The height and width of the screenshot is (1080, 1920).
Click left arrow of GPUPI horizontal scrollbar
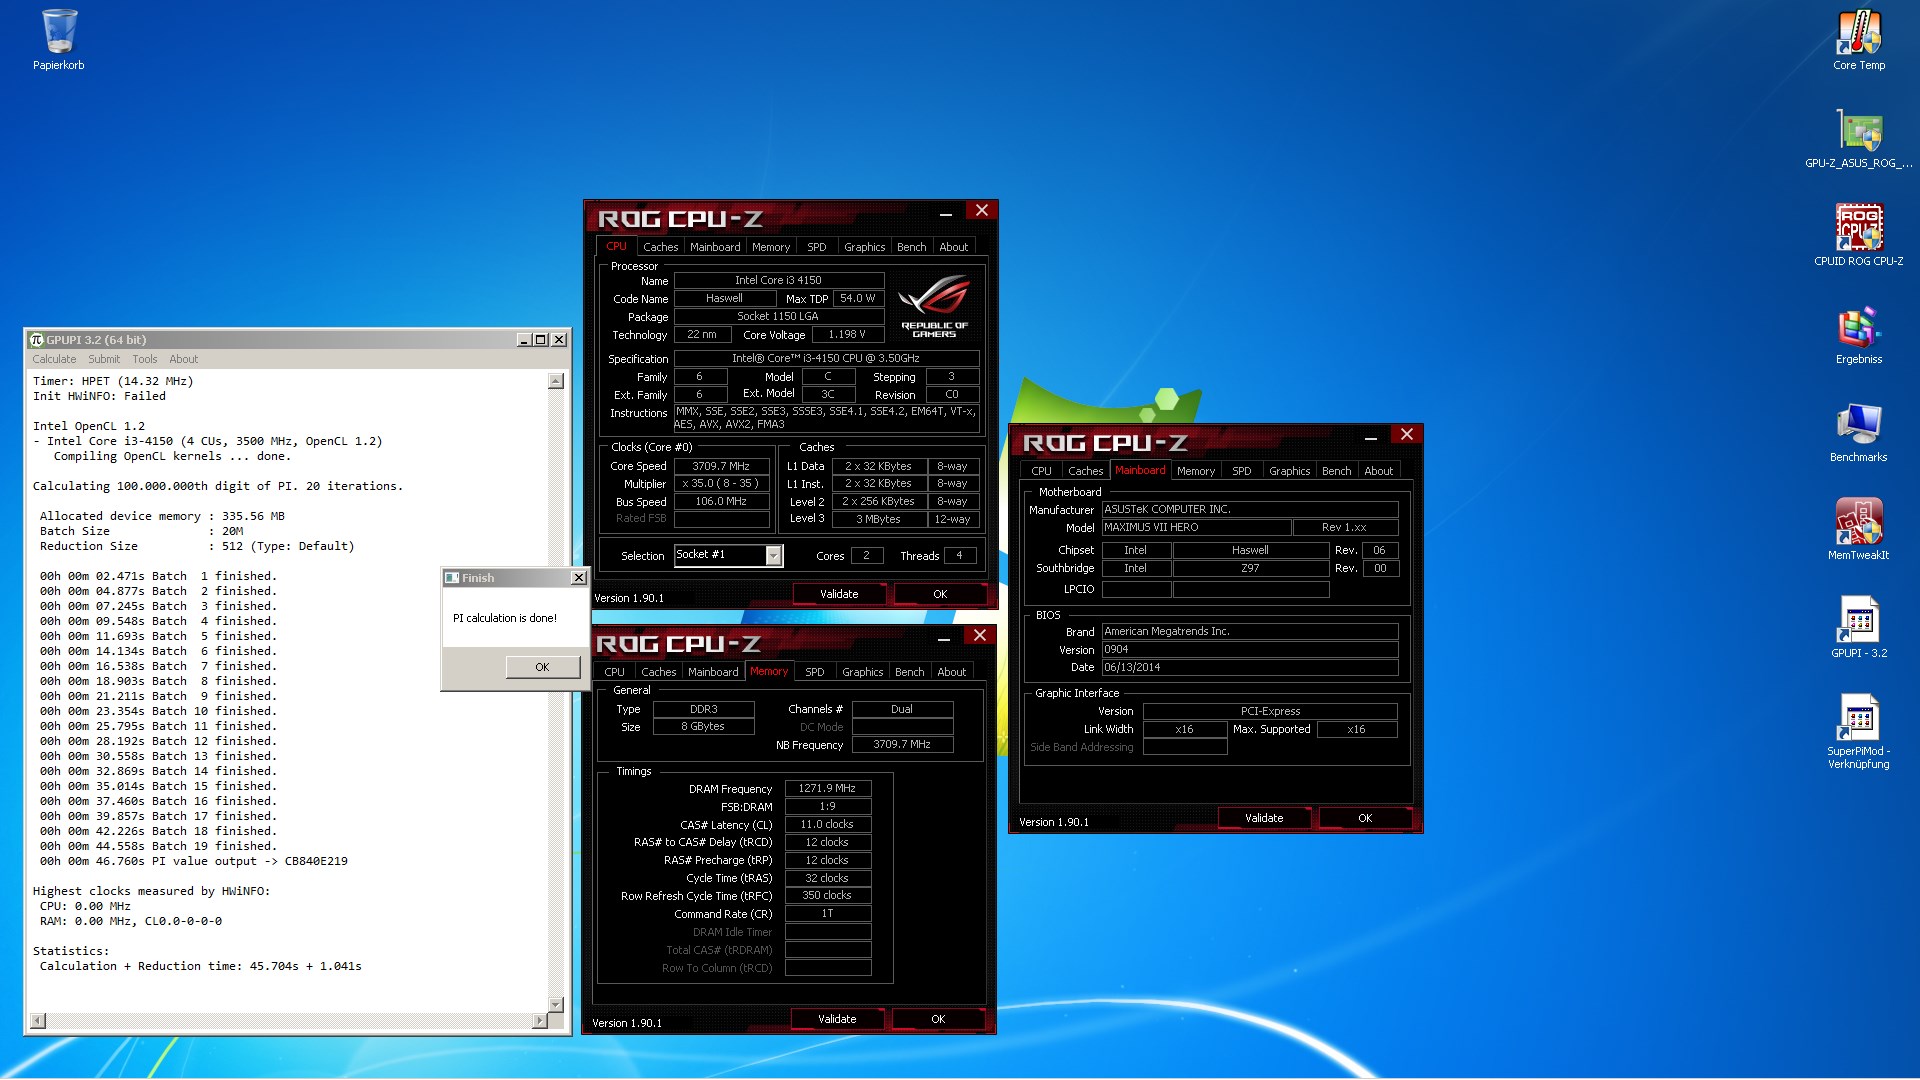tap(38, 1021)
